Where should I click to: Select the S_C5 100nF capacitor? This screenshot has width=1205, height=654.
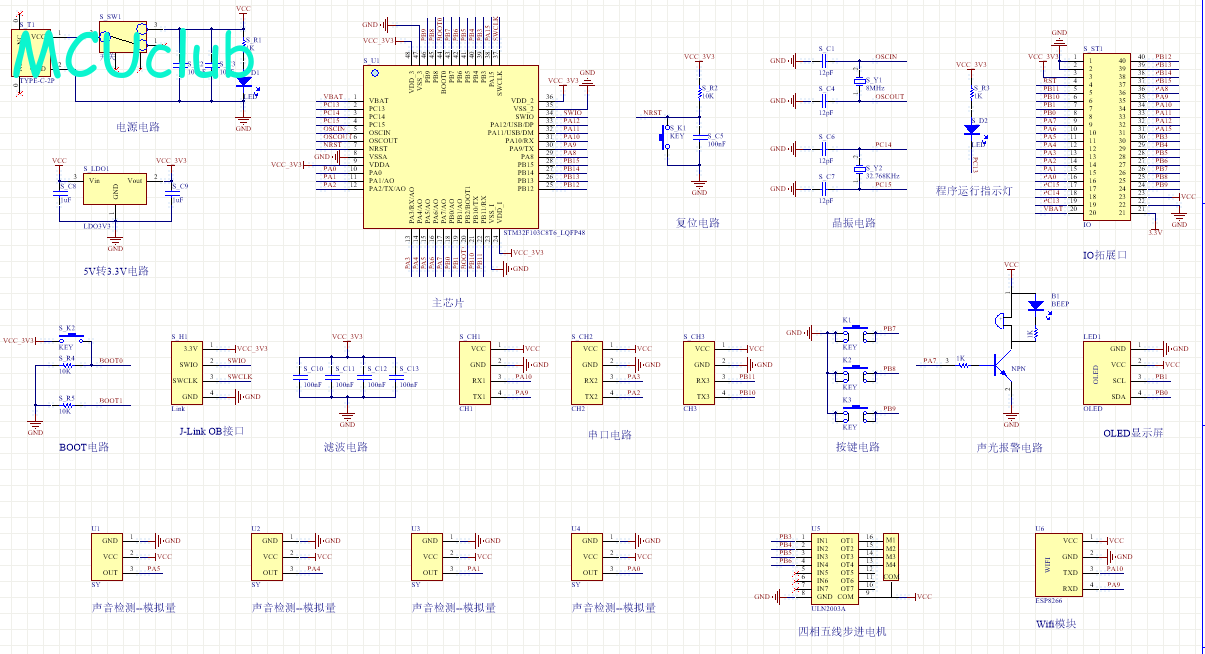(x=700, y=138)
